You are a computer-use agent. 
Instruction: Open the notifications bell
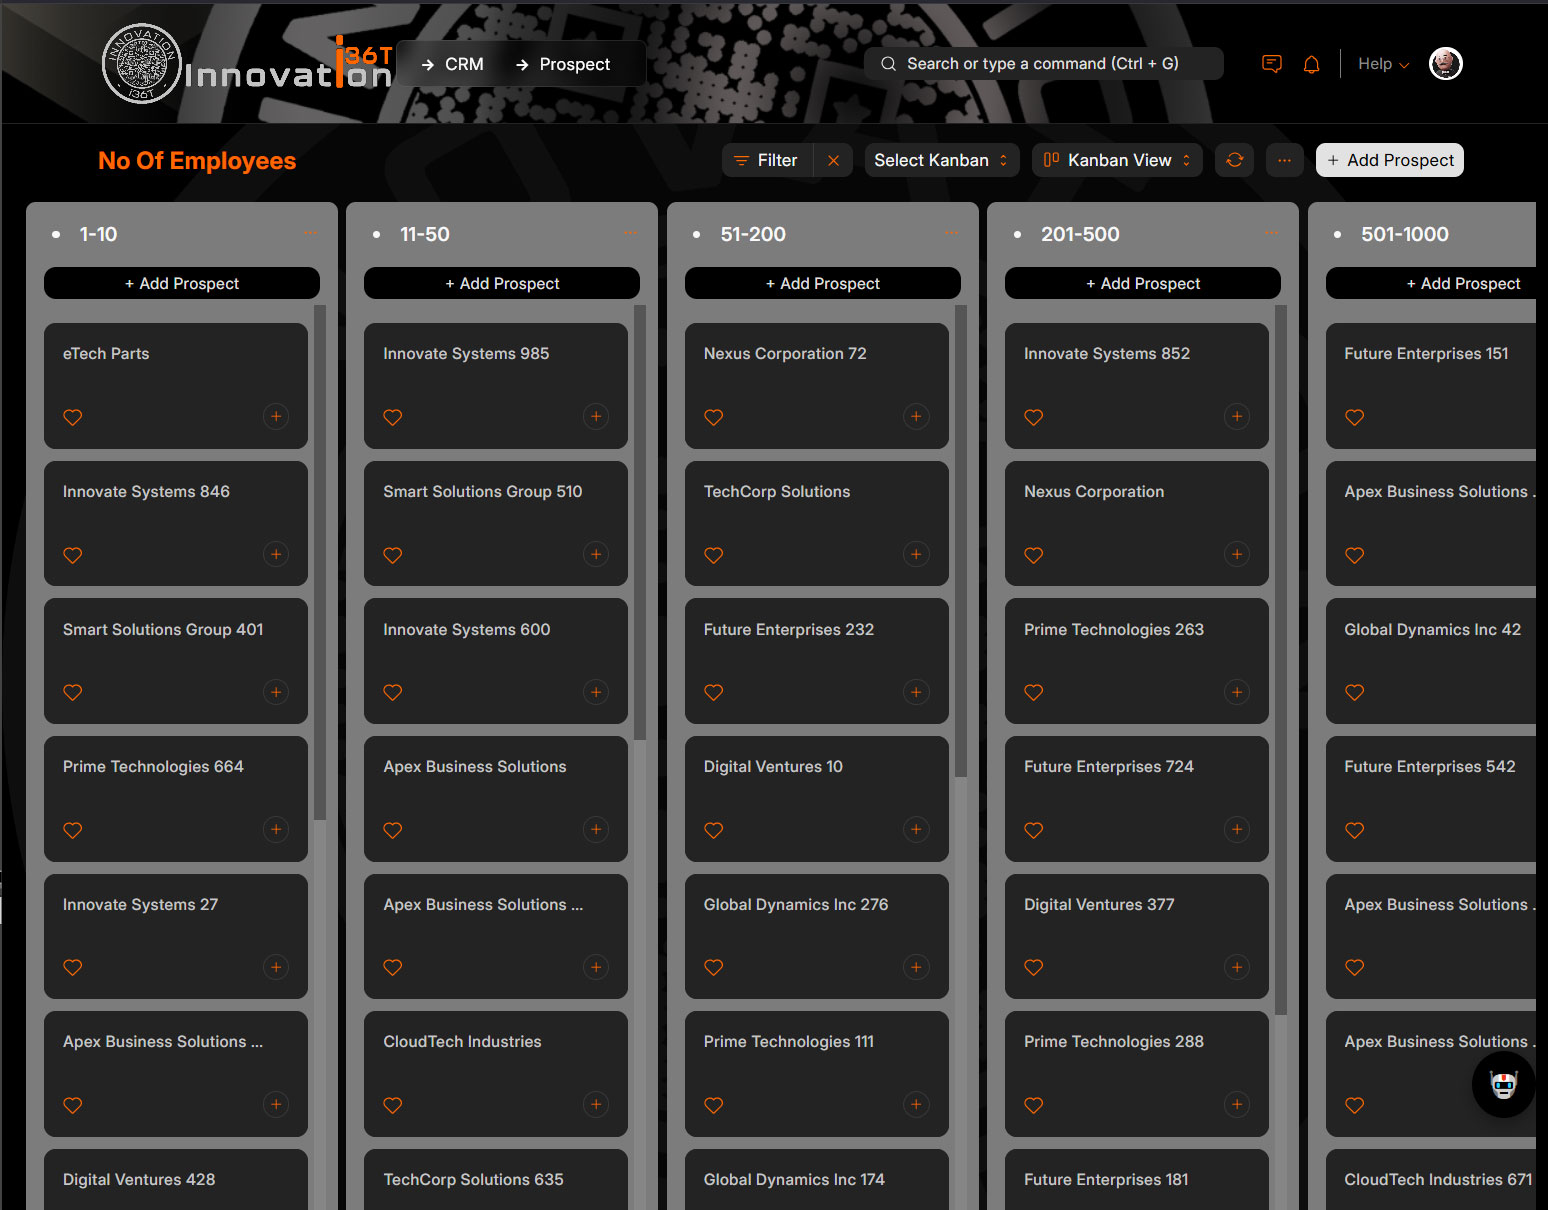click(1311, 64)
